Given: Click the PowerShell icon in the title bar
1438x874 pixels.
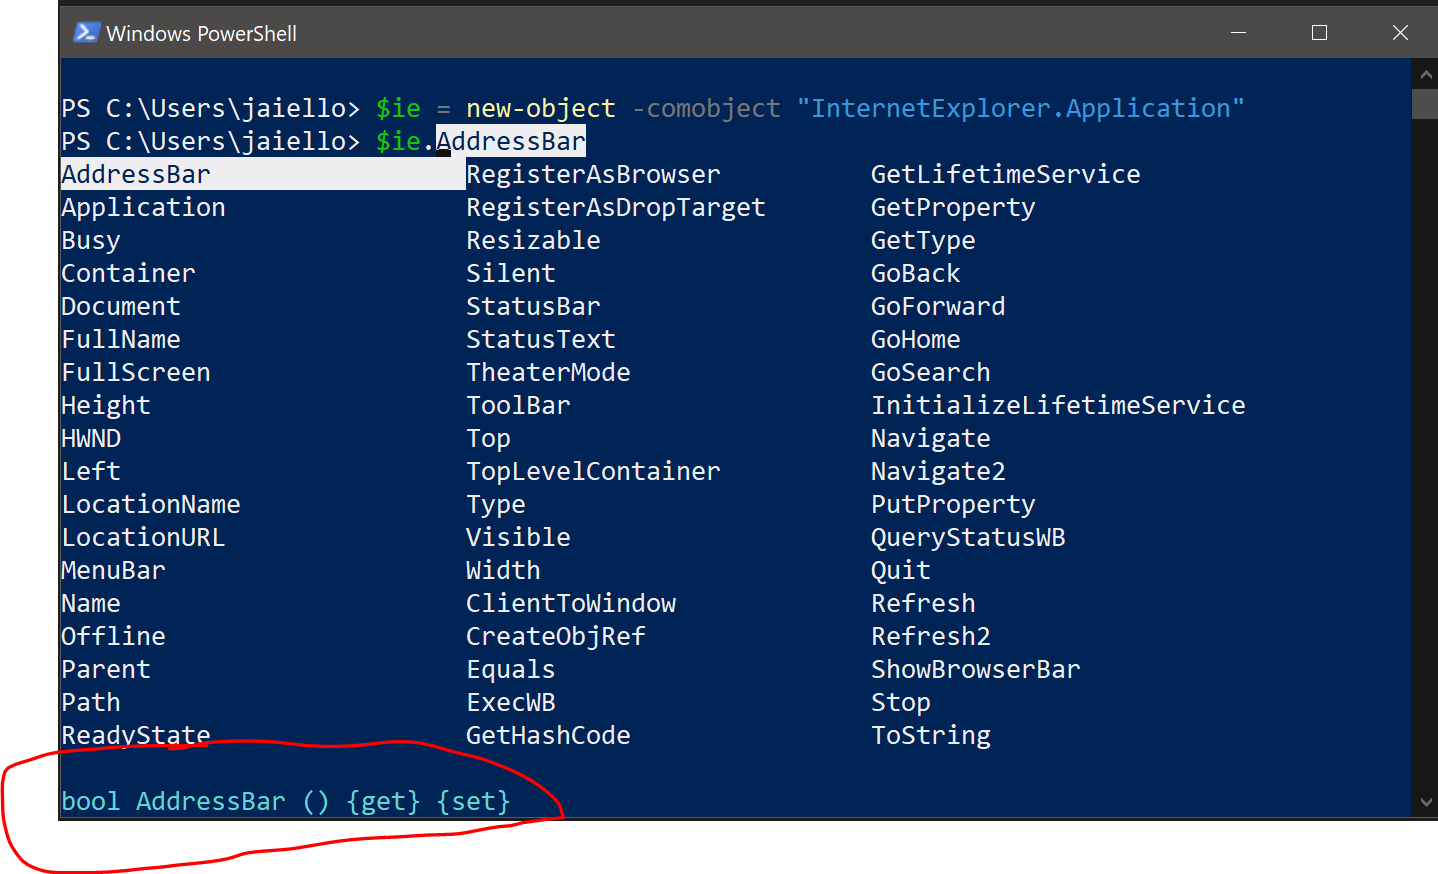Looking at the screenshot, I should [86, 32].
